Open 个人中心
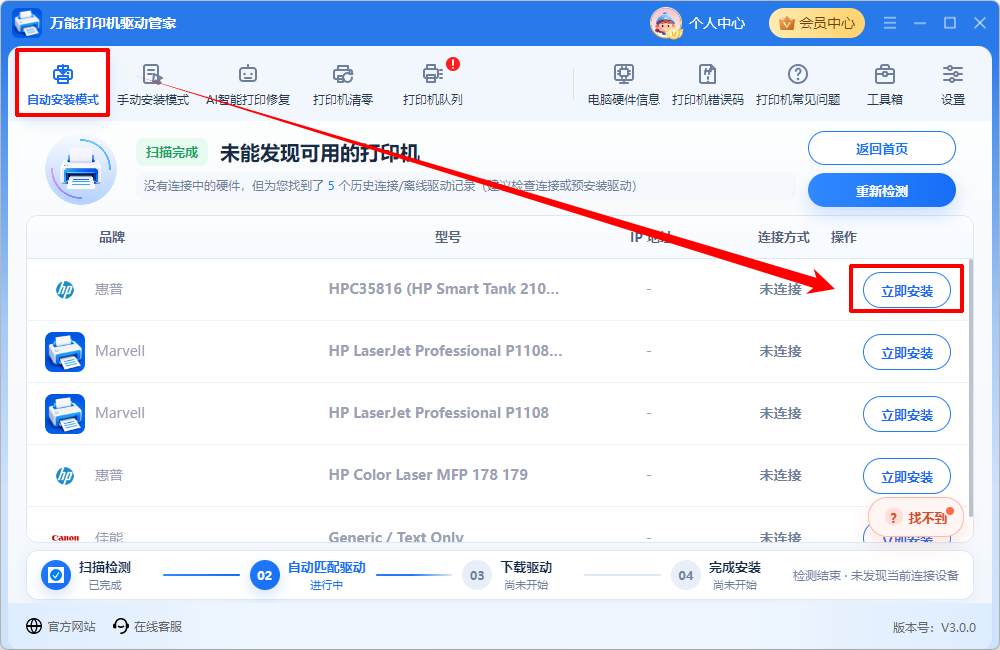This screenshot has height=650, width=1000. click(717, 24)
